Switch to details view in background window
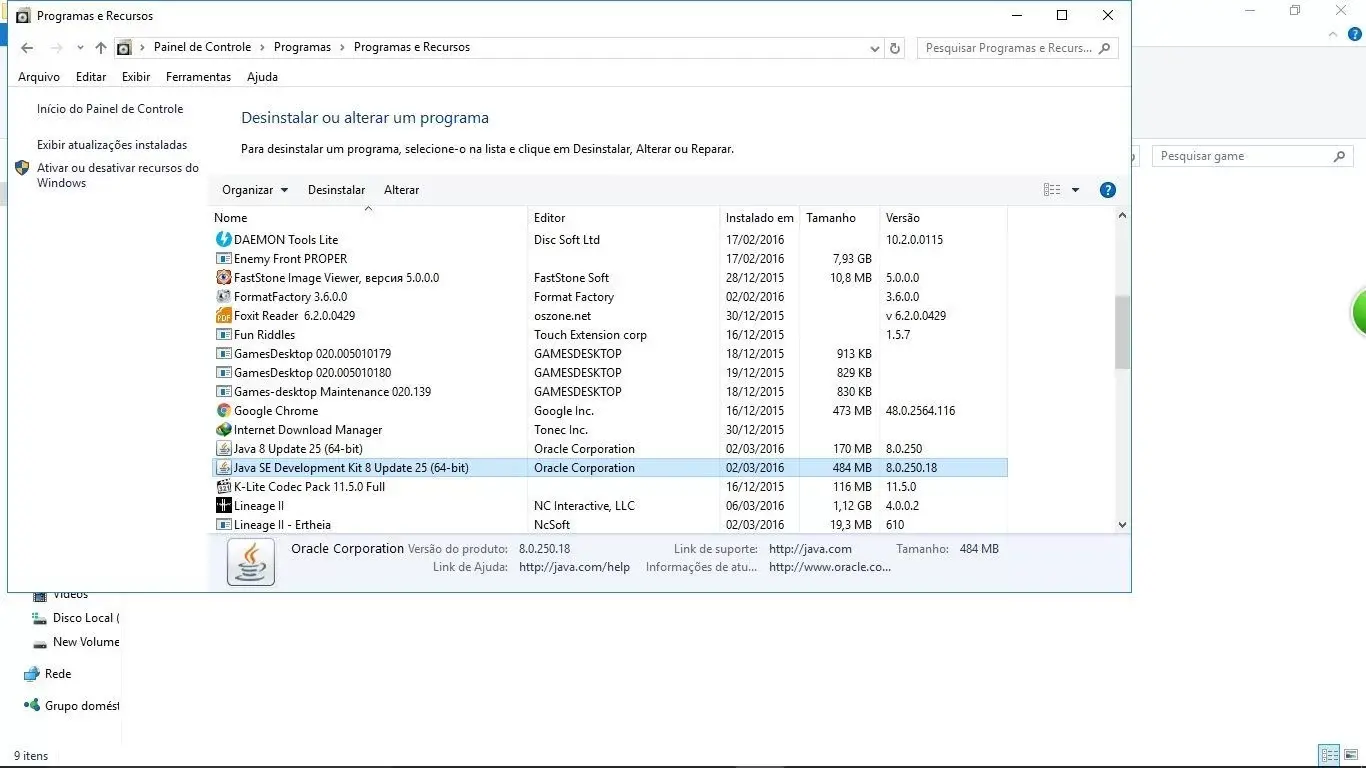 coord(1329,755)
